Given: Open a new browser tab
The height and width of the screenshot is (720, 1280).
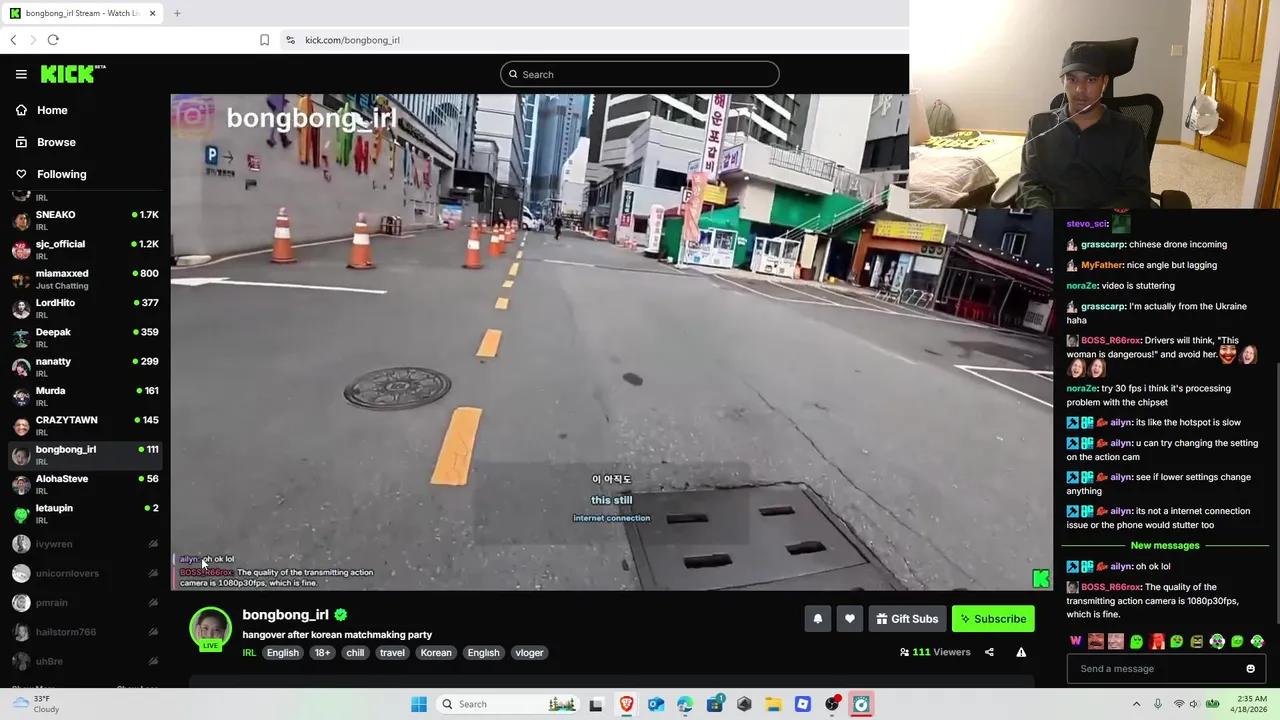Looking at the screenshot, I should pos(177,13).
